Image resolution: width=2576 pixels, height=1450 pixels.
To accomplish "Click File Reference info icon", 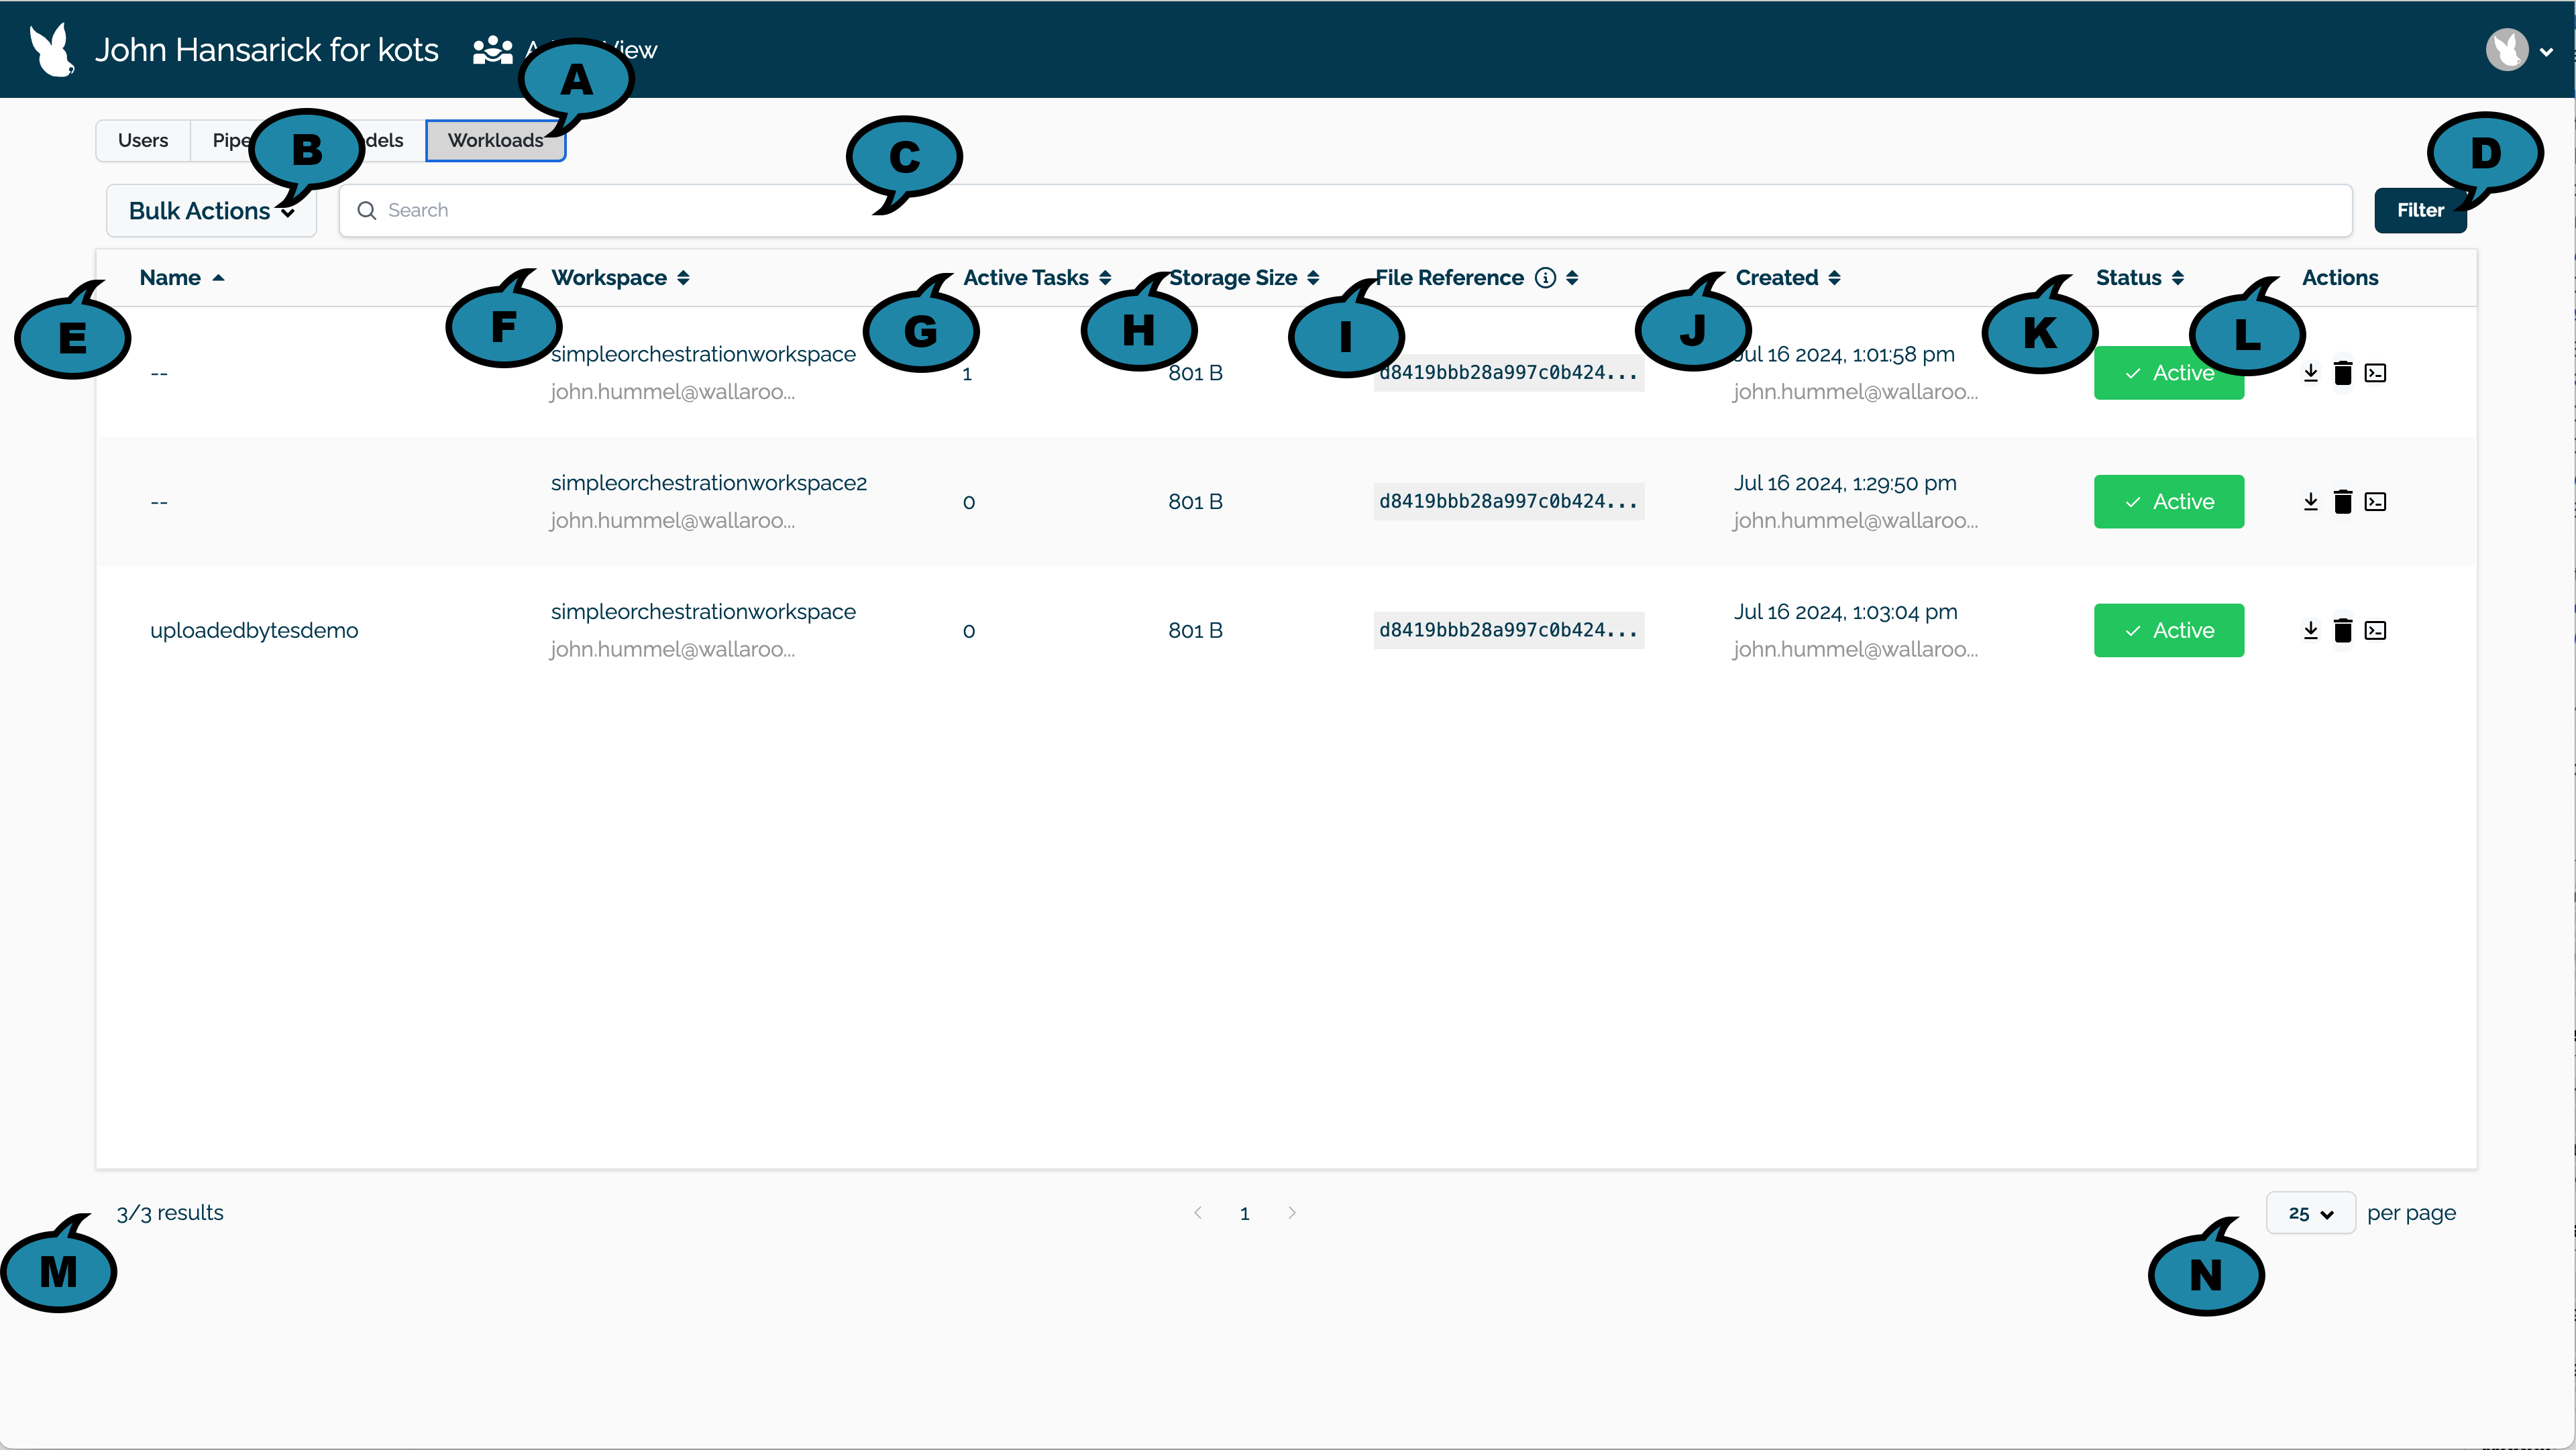I will [x=1545, y=278].
